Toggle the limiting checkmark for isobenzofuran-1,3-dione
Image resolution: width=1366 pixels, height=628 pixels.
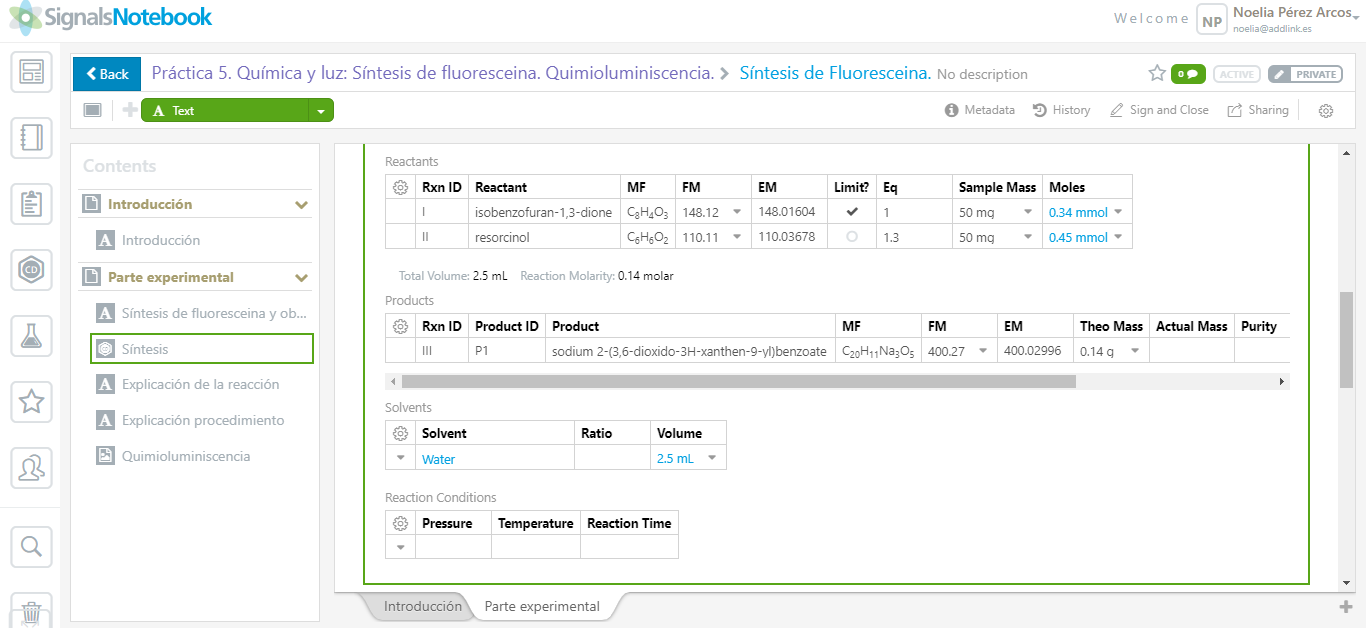tap(852, 212)
